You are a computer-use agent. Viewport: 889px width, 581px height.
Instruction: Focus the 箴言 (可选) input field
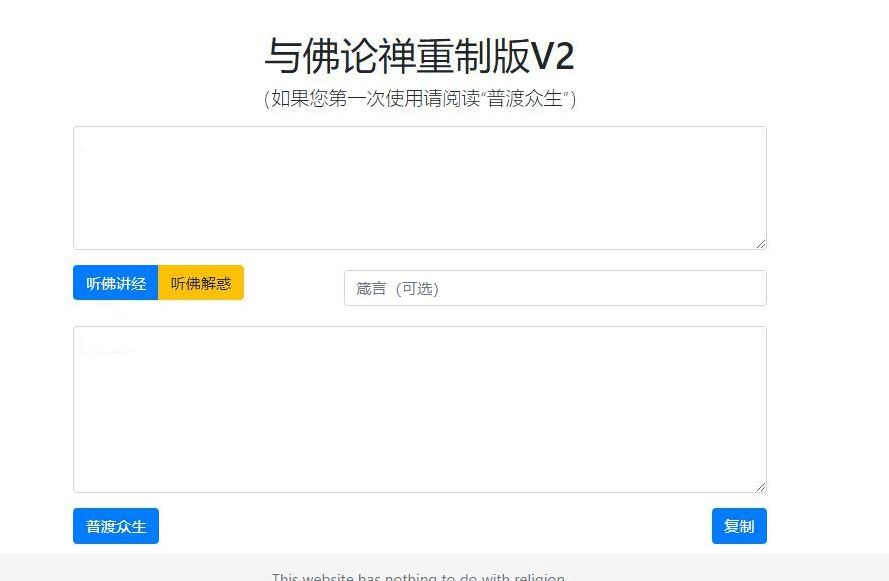coord(555,289)
